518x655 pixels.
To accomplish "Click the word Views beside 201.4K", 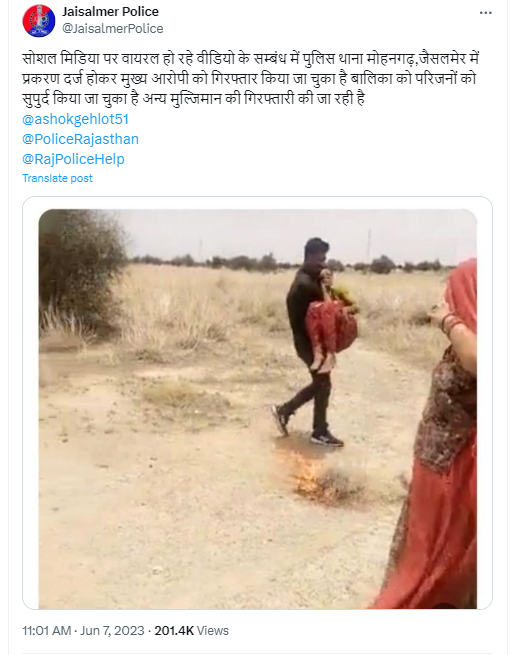I will (x=213, y=630).
